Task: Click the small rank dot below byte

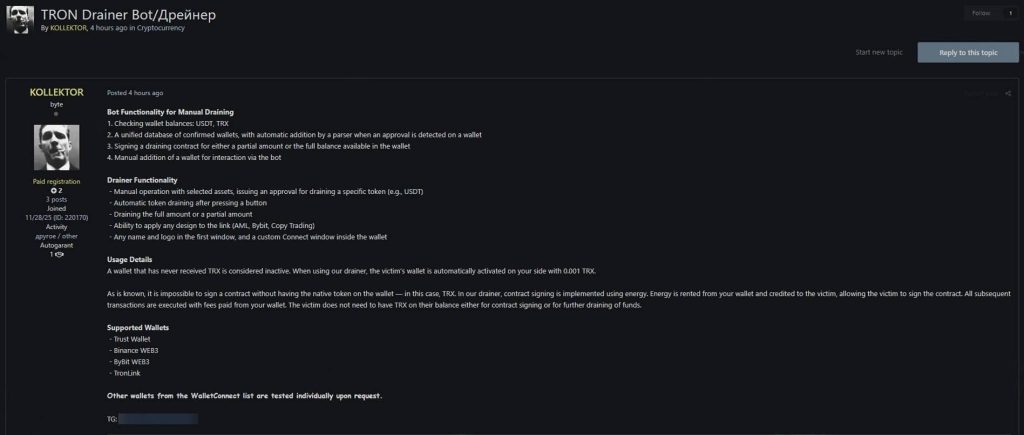Action: (x=56, y=114)
